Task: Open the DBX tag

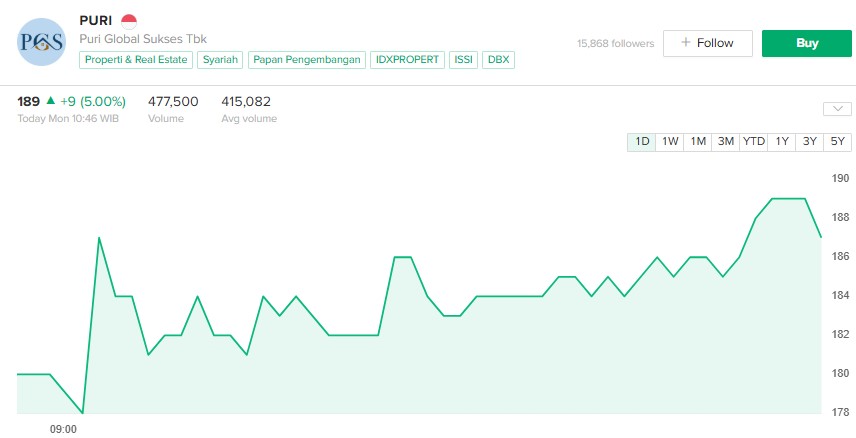Action: (x=498, y=60)
